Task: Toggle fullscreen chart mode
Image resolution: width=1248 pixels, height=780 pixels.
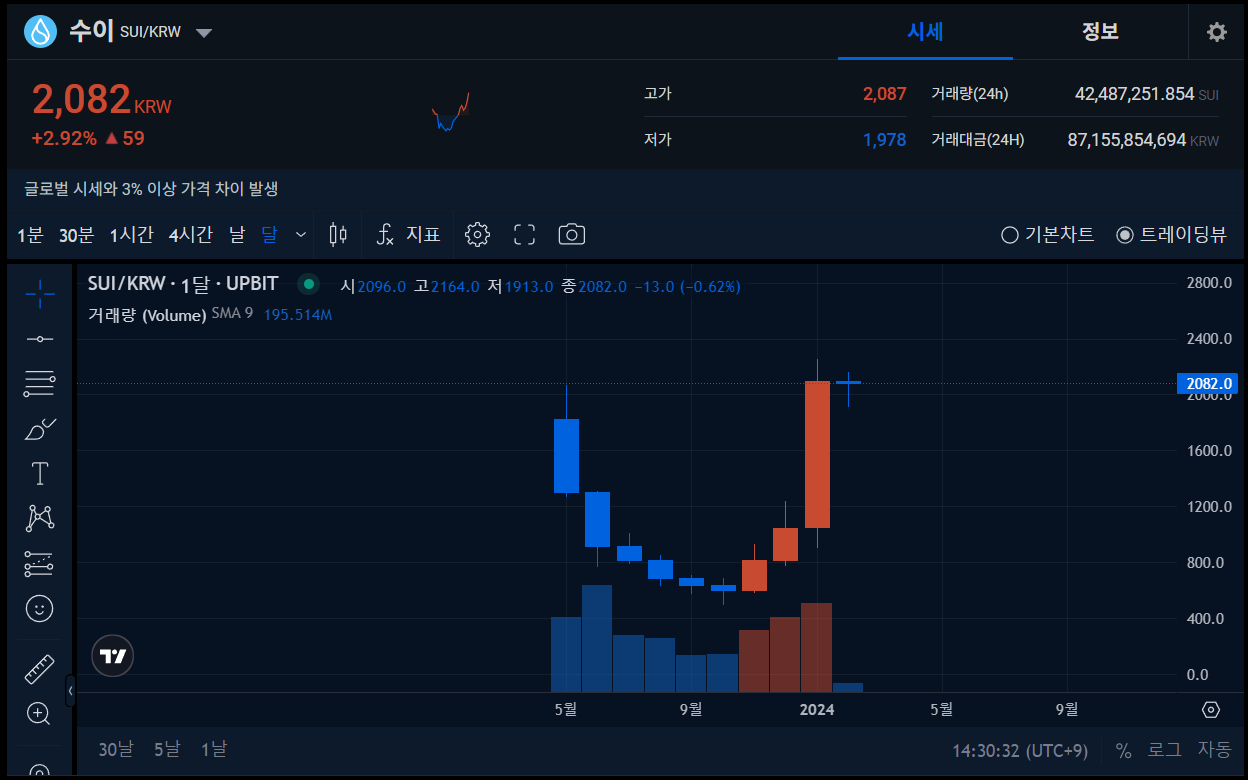Action: pyautogui.click(x=524, y=235)
